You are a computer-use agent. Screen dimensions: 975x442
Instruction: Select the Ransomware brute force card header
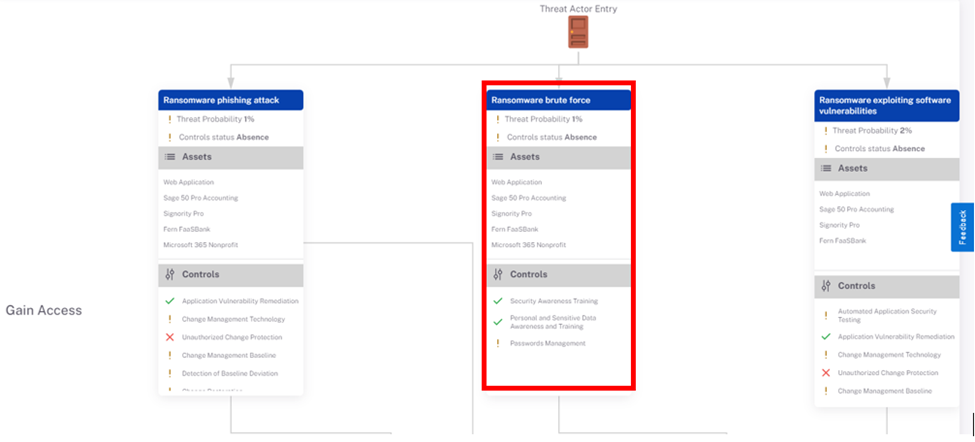pos(558,100)
